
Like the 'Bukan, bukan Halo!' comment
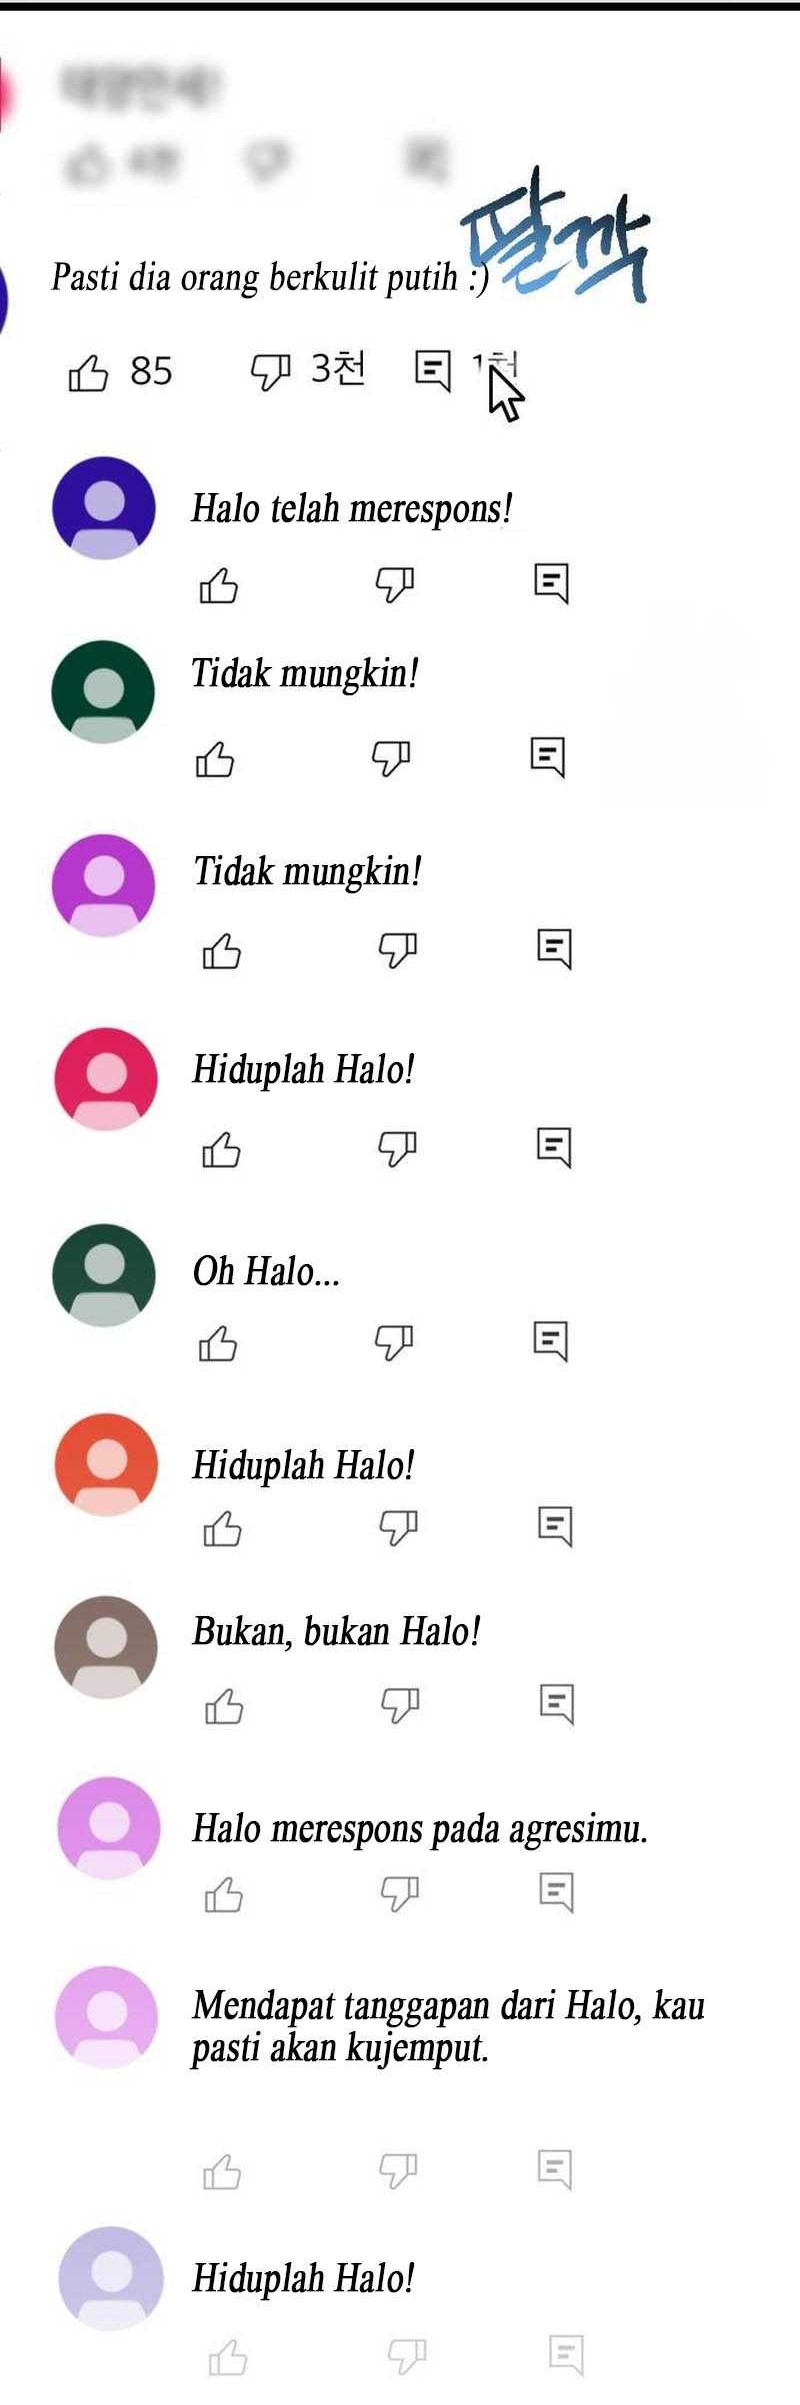[x=223, y=1706]
